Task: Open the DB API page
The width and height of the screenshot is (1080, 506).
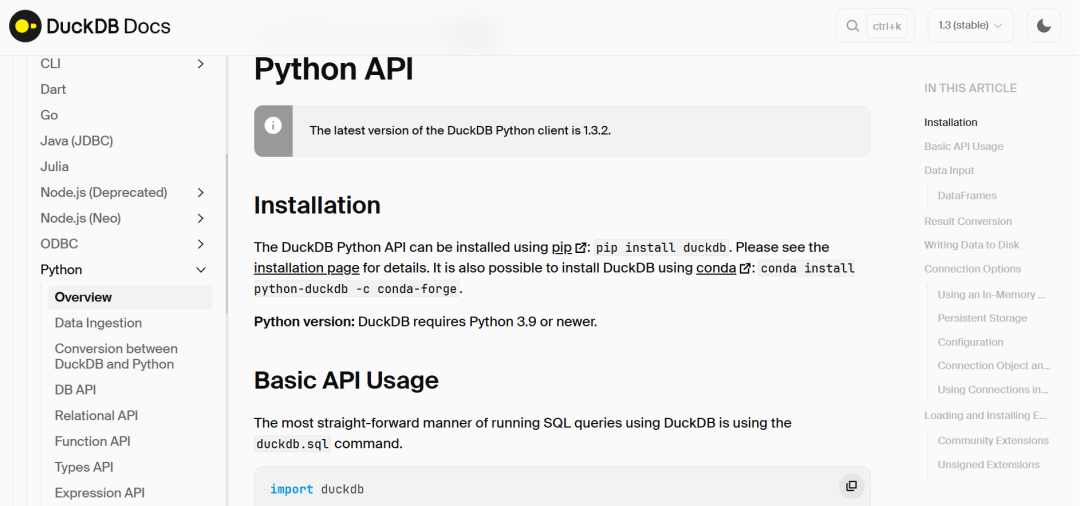Action: [x=75, y=390]
